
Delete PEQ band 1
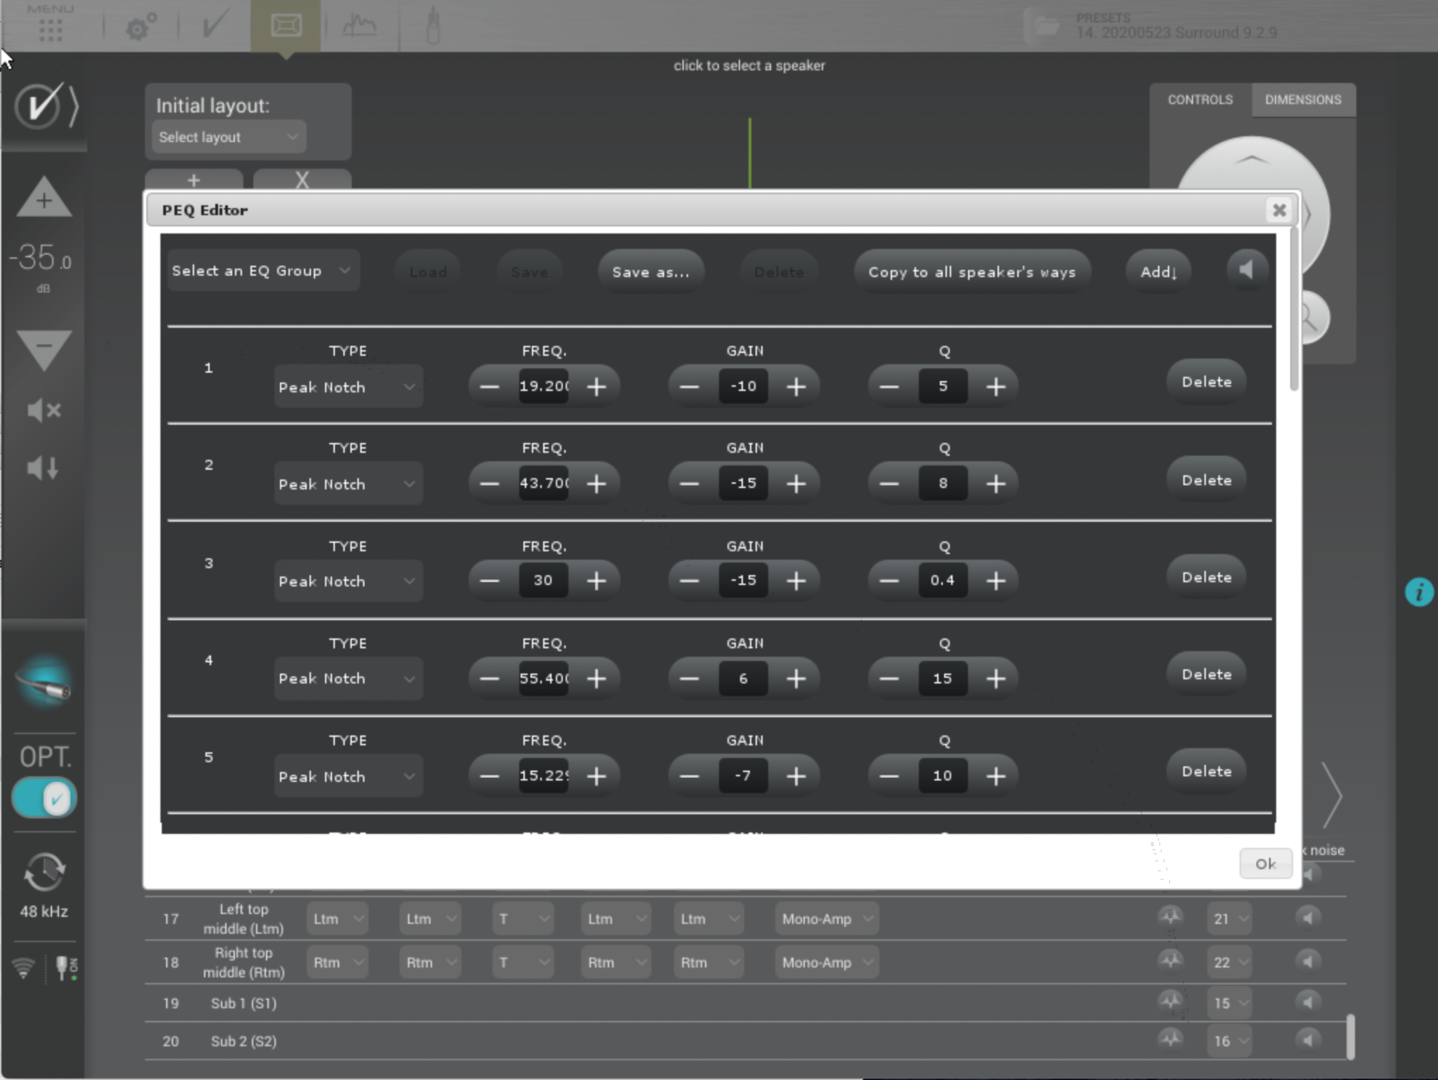tap(1207, 382)
